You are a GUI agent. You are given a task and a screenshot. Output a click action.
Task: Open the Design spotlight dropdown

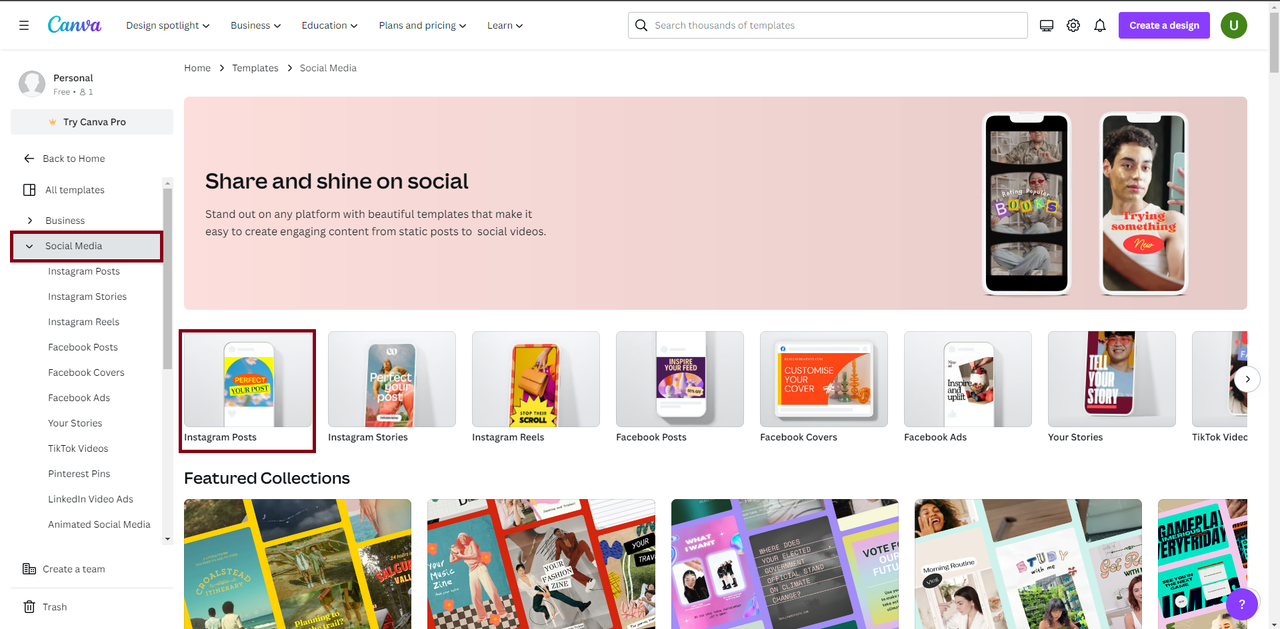click(168, 25)
